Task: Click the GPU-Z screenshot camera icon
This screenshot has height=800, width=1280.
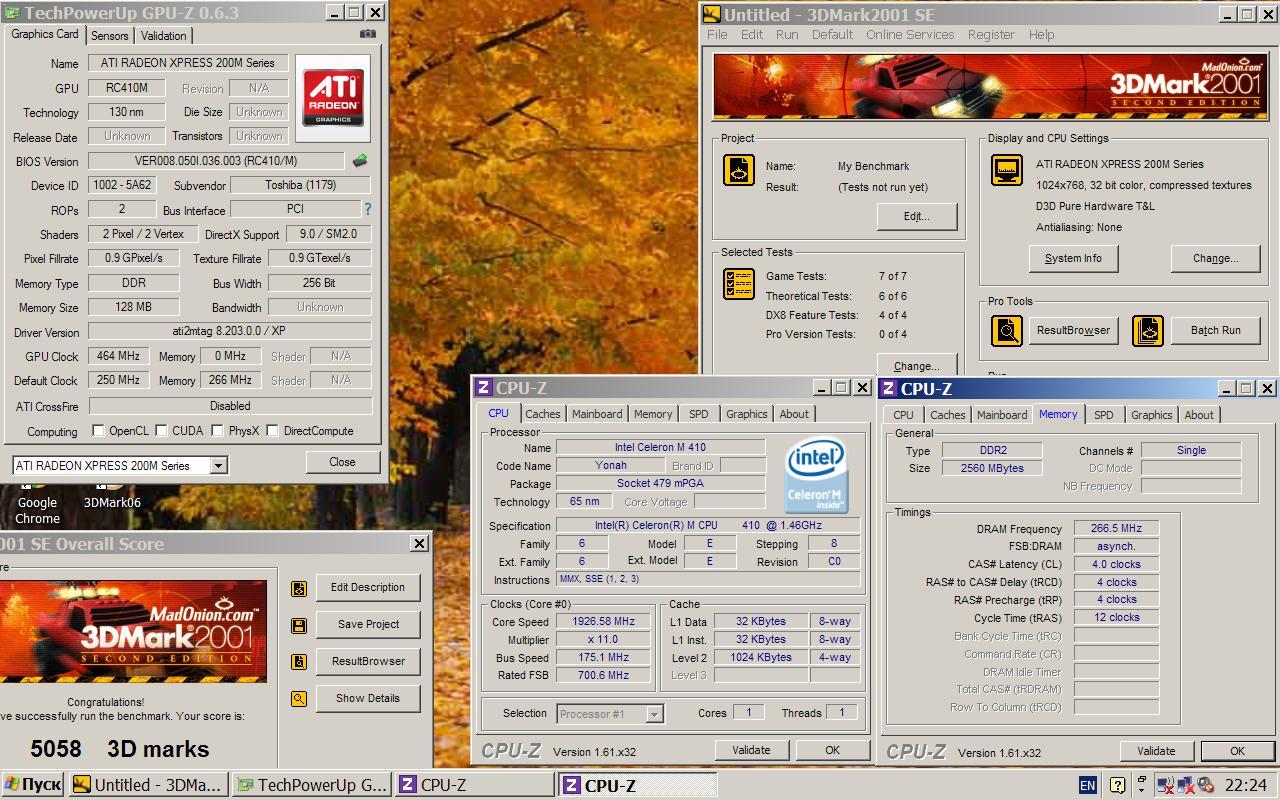Action: coord(368,33)
